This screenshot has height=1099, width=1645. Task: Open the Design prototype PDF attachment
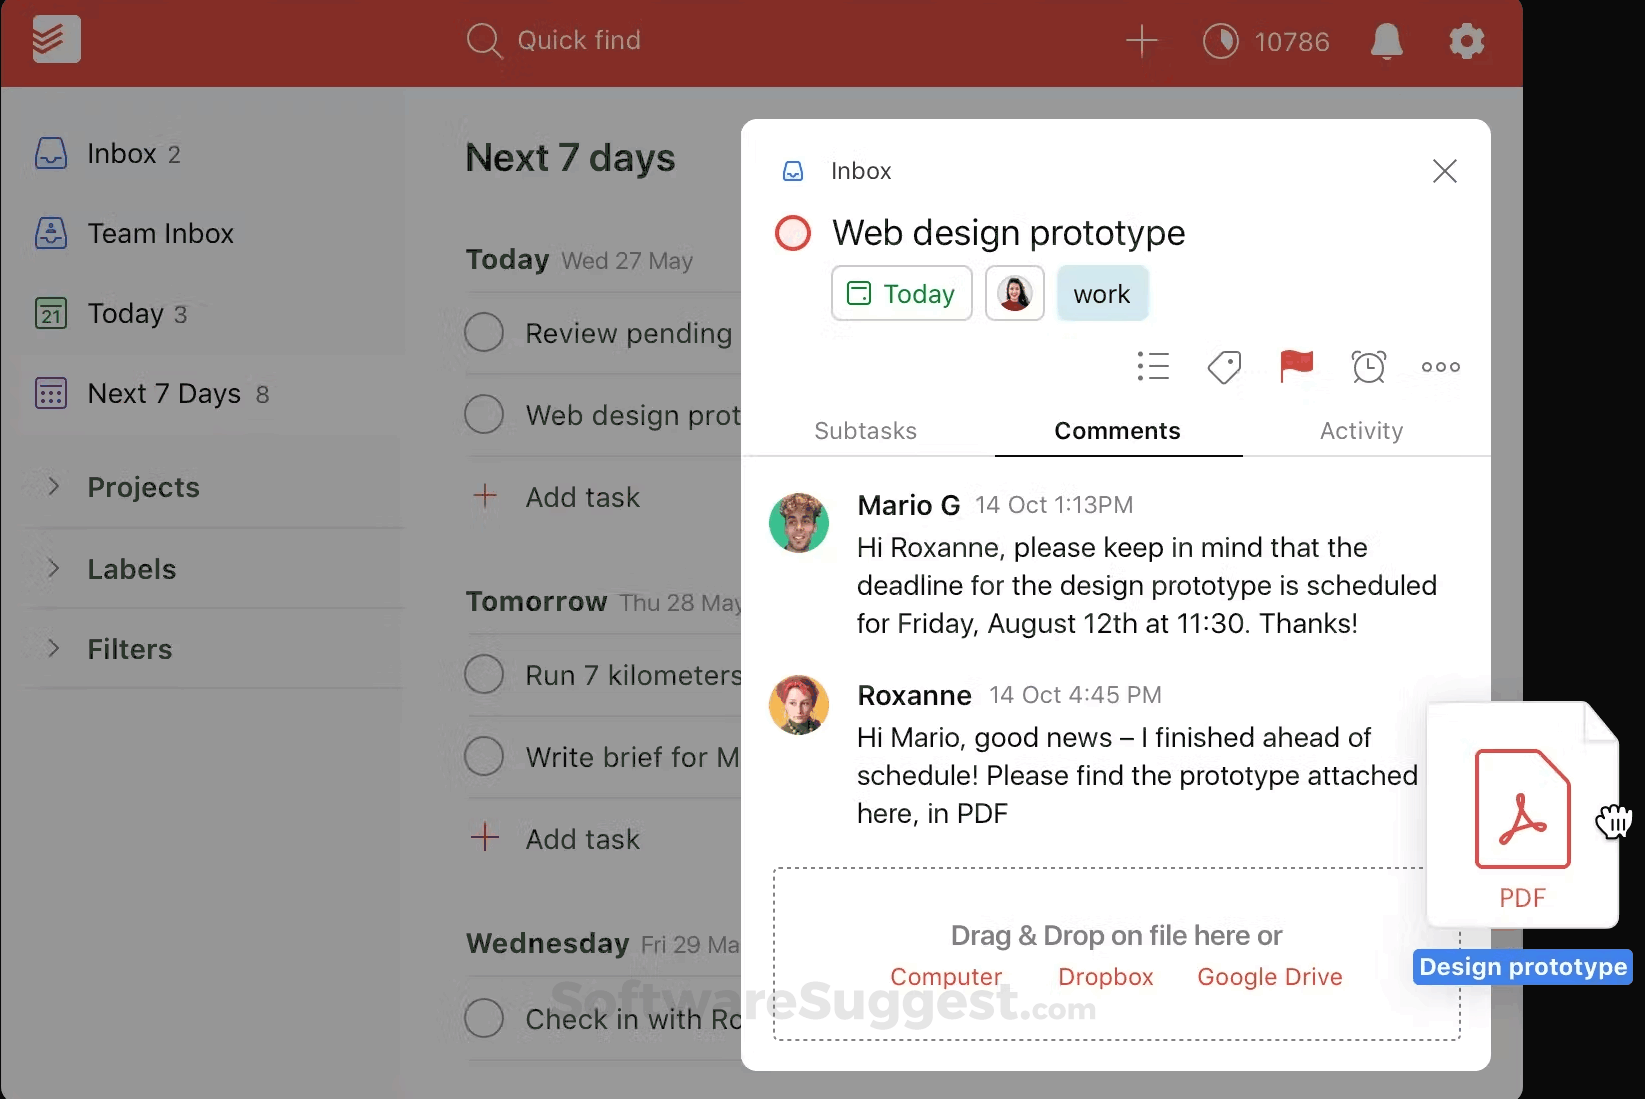[1522, 813]
